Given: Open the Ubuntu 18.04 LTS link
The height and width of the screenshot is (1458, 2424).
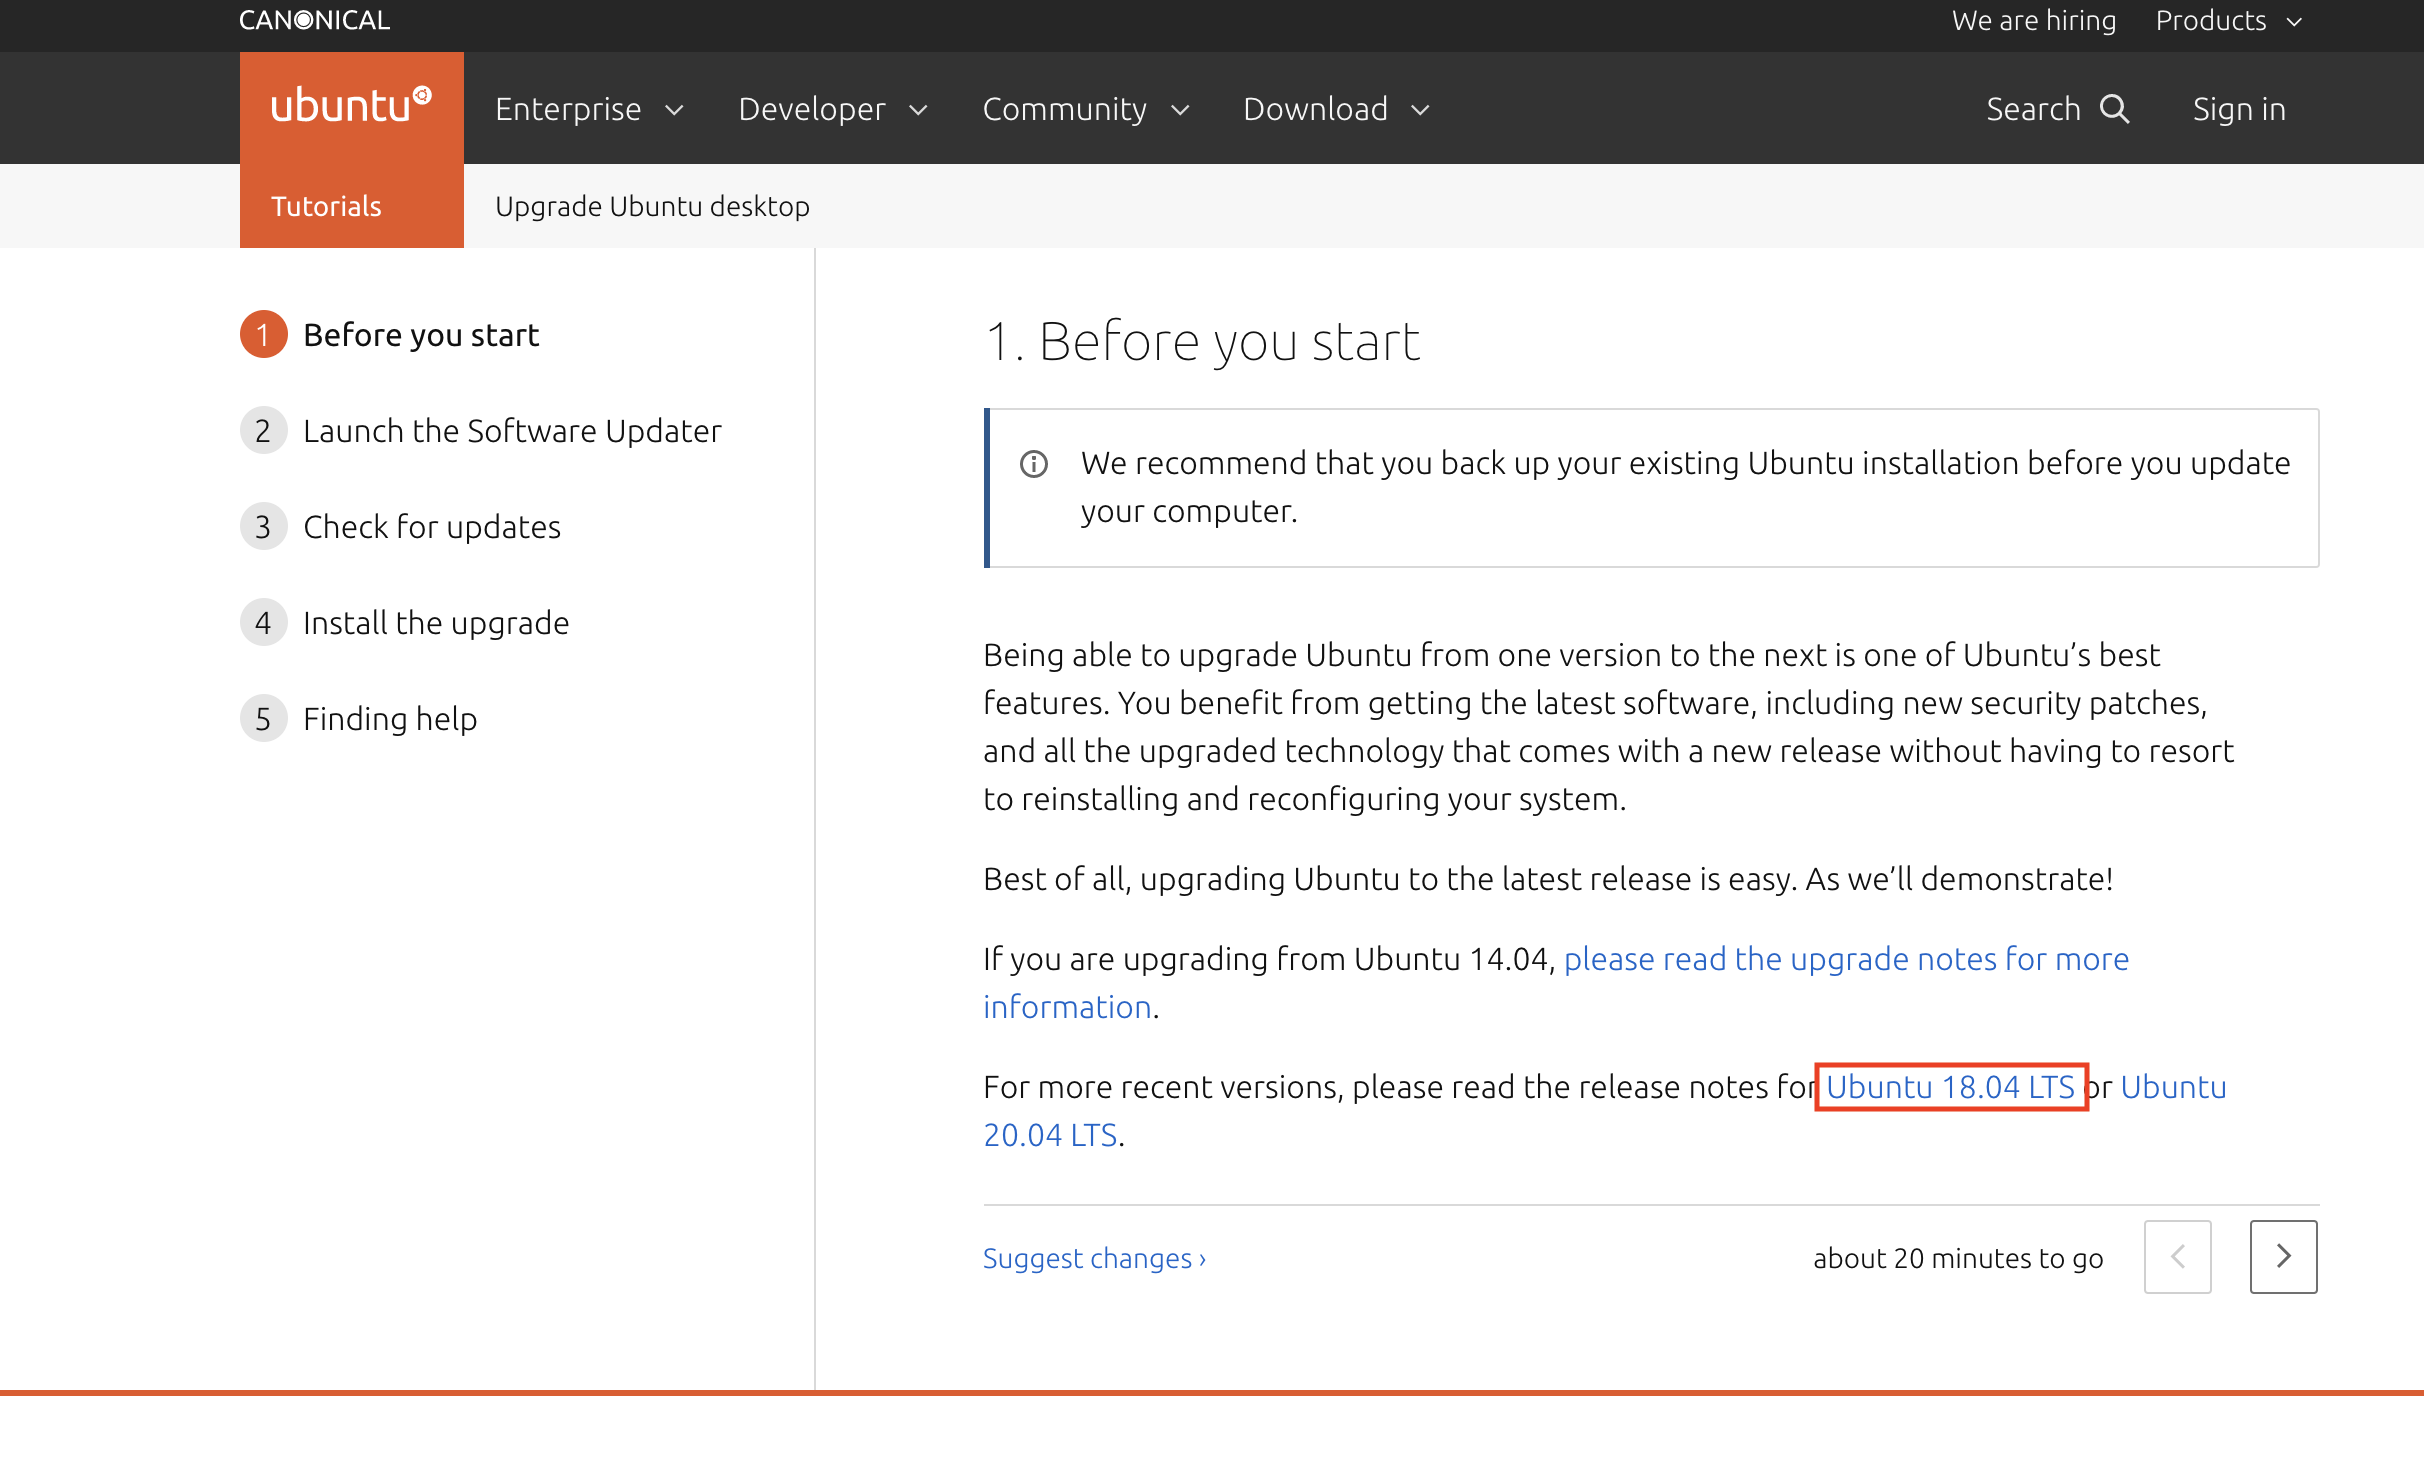Looking at the screenshot, I should coord(1950,1087).
